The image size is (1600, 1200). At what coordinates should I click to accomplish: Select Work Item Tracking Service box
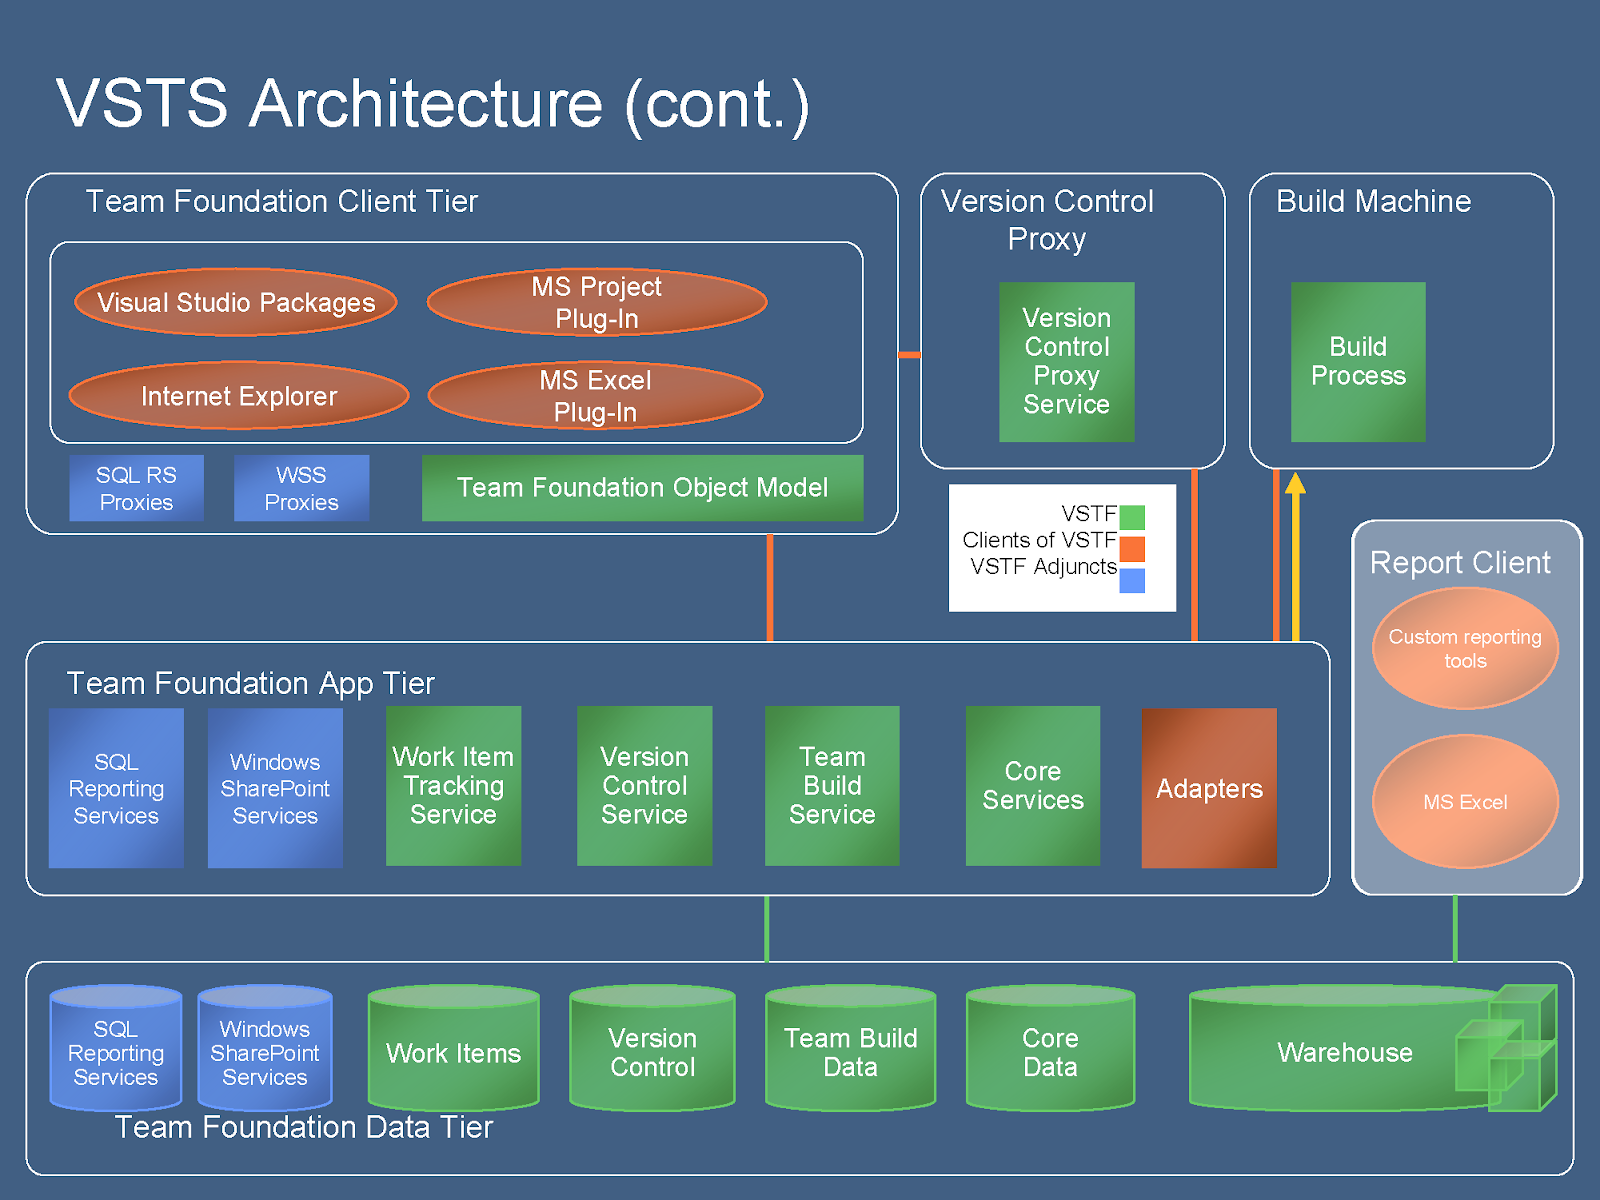point(453,786)
